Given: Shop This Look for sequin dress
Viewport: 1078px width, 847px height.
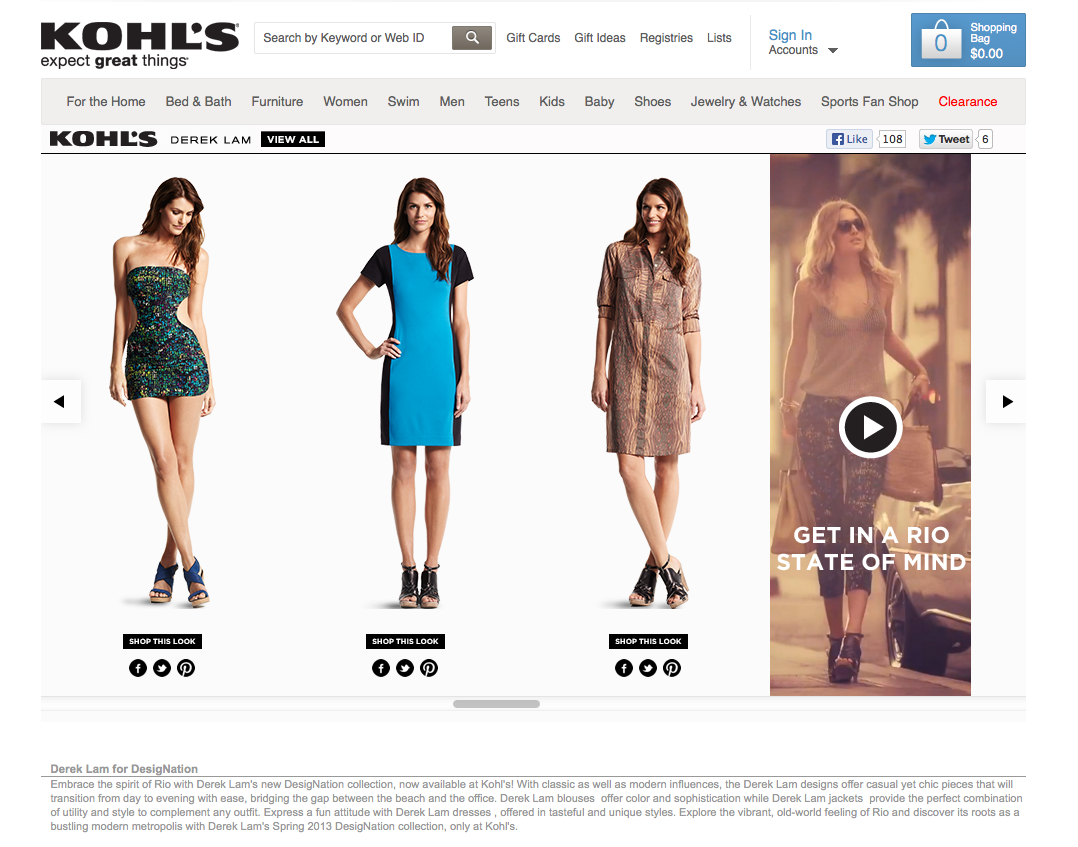Looking at the screenshot, I should (x=162, y=641).
